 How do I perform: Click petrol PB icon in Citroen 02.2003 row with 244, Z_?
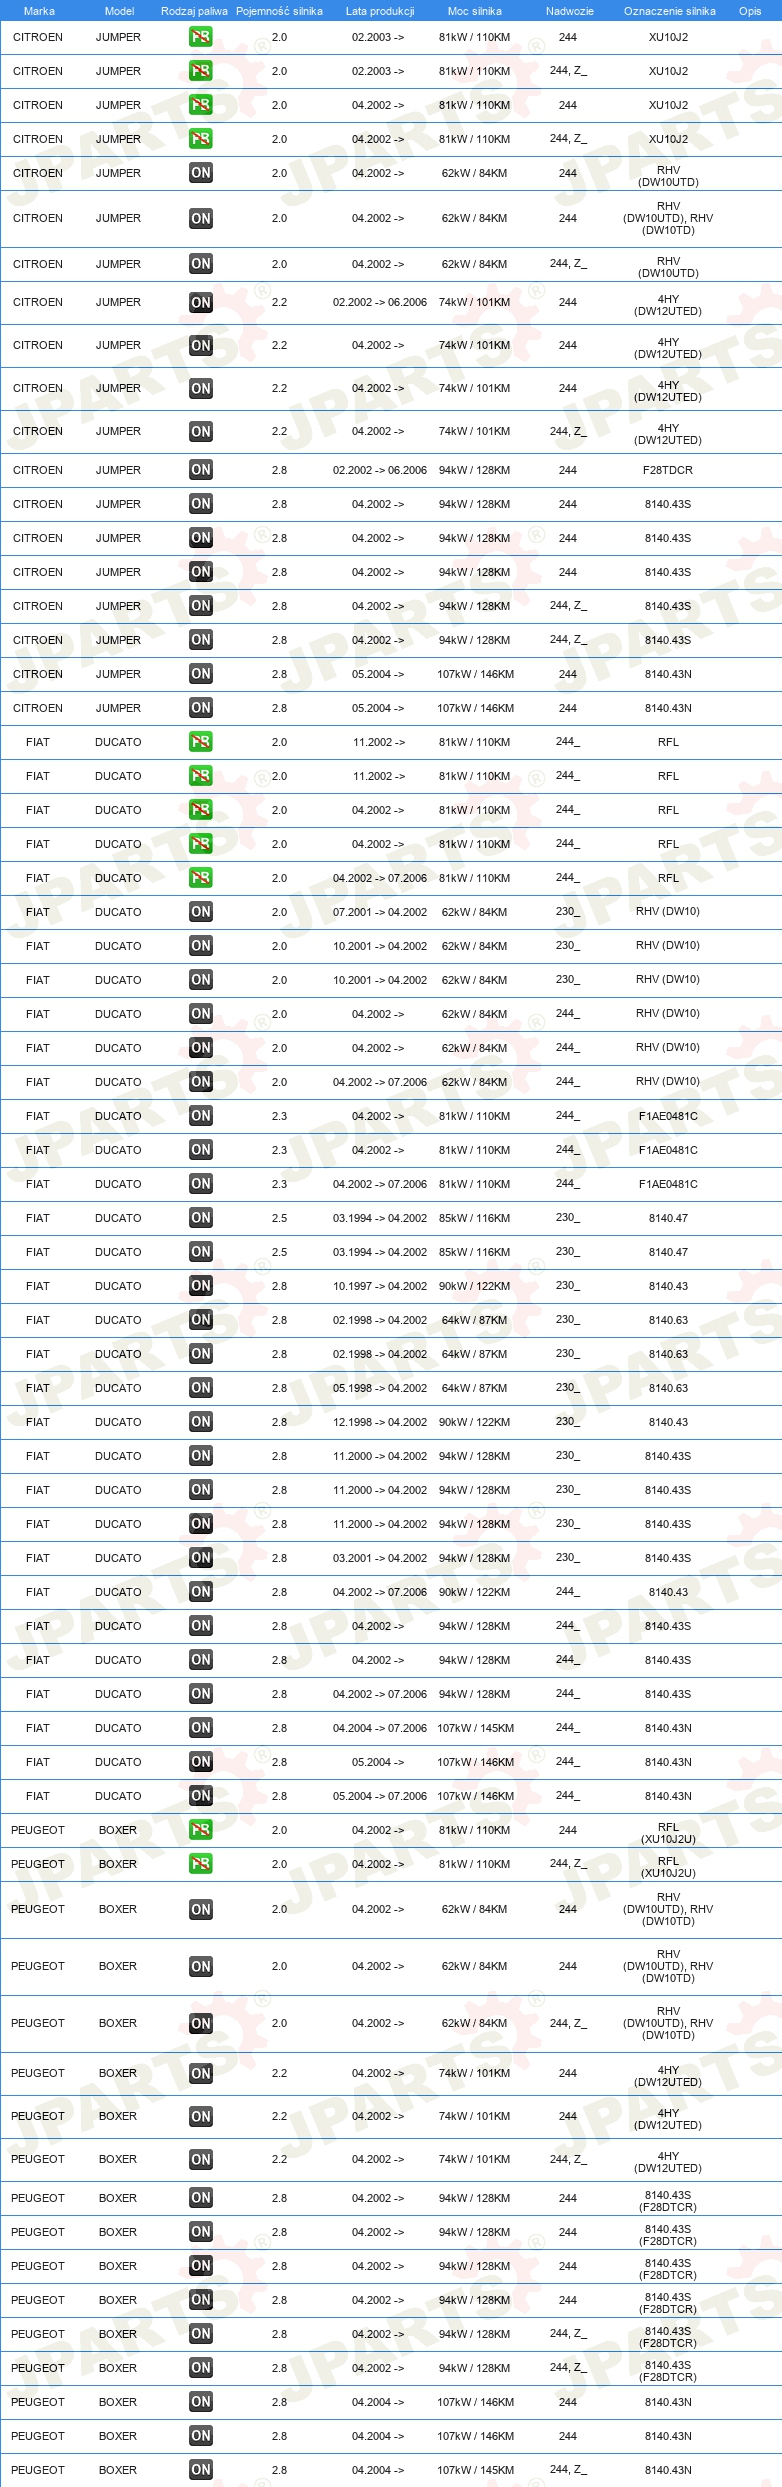(201, 71)
